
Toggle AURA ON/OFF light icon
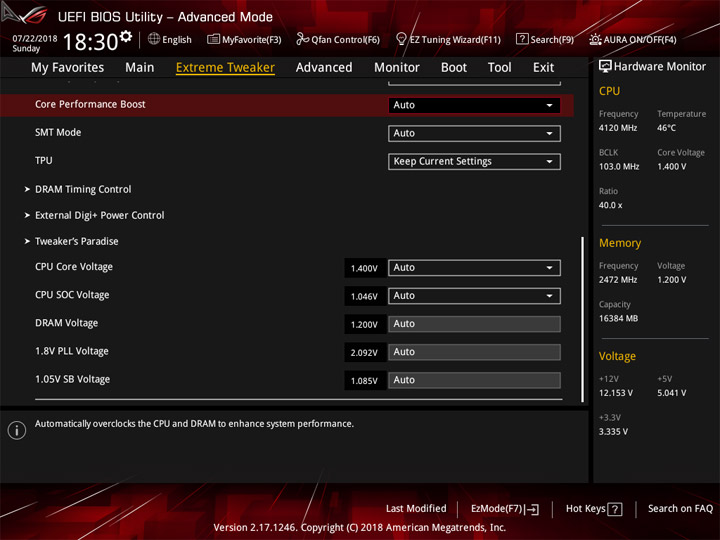point(595,39)
